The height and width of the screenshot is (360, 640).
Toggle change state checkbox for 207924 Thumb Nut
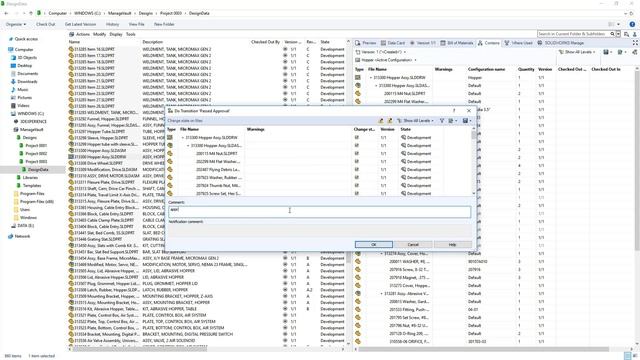pyautogui.click(x=357, y=185)
